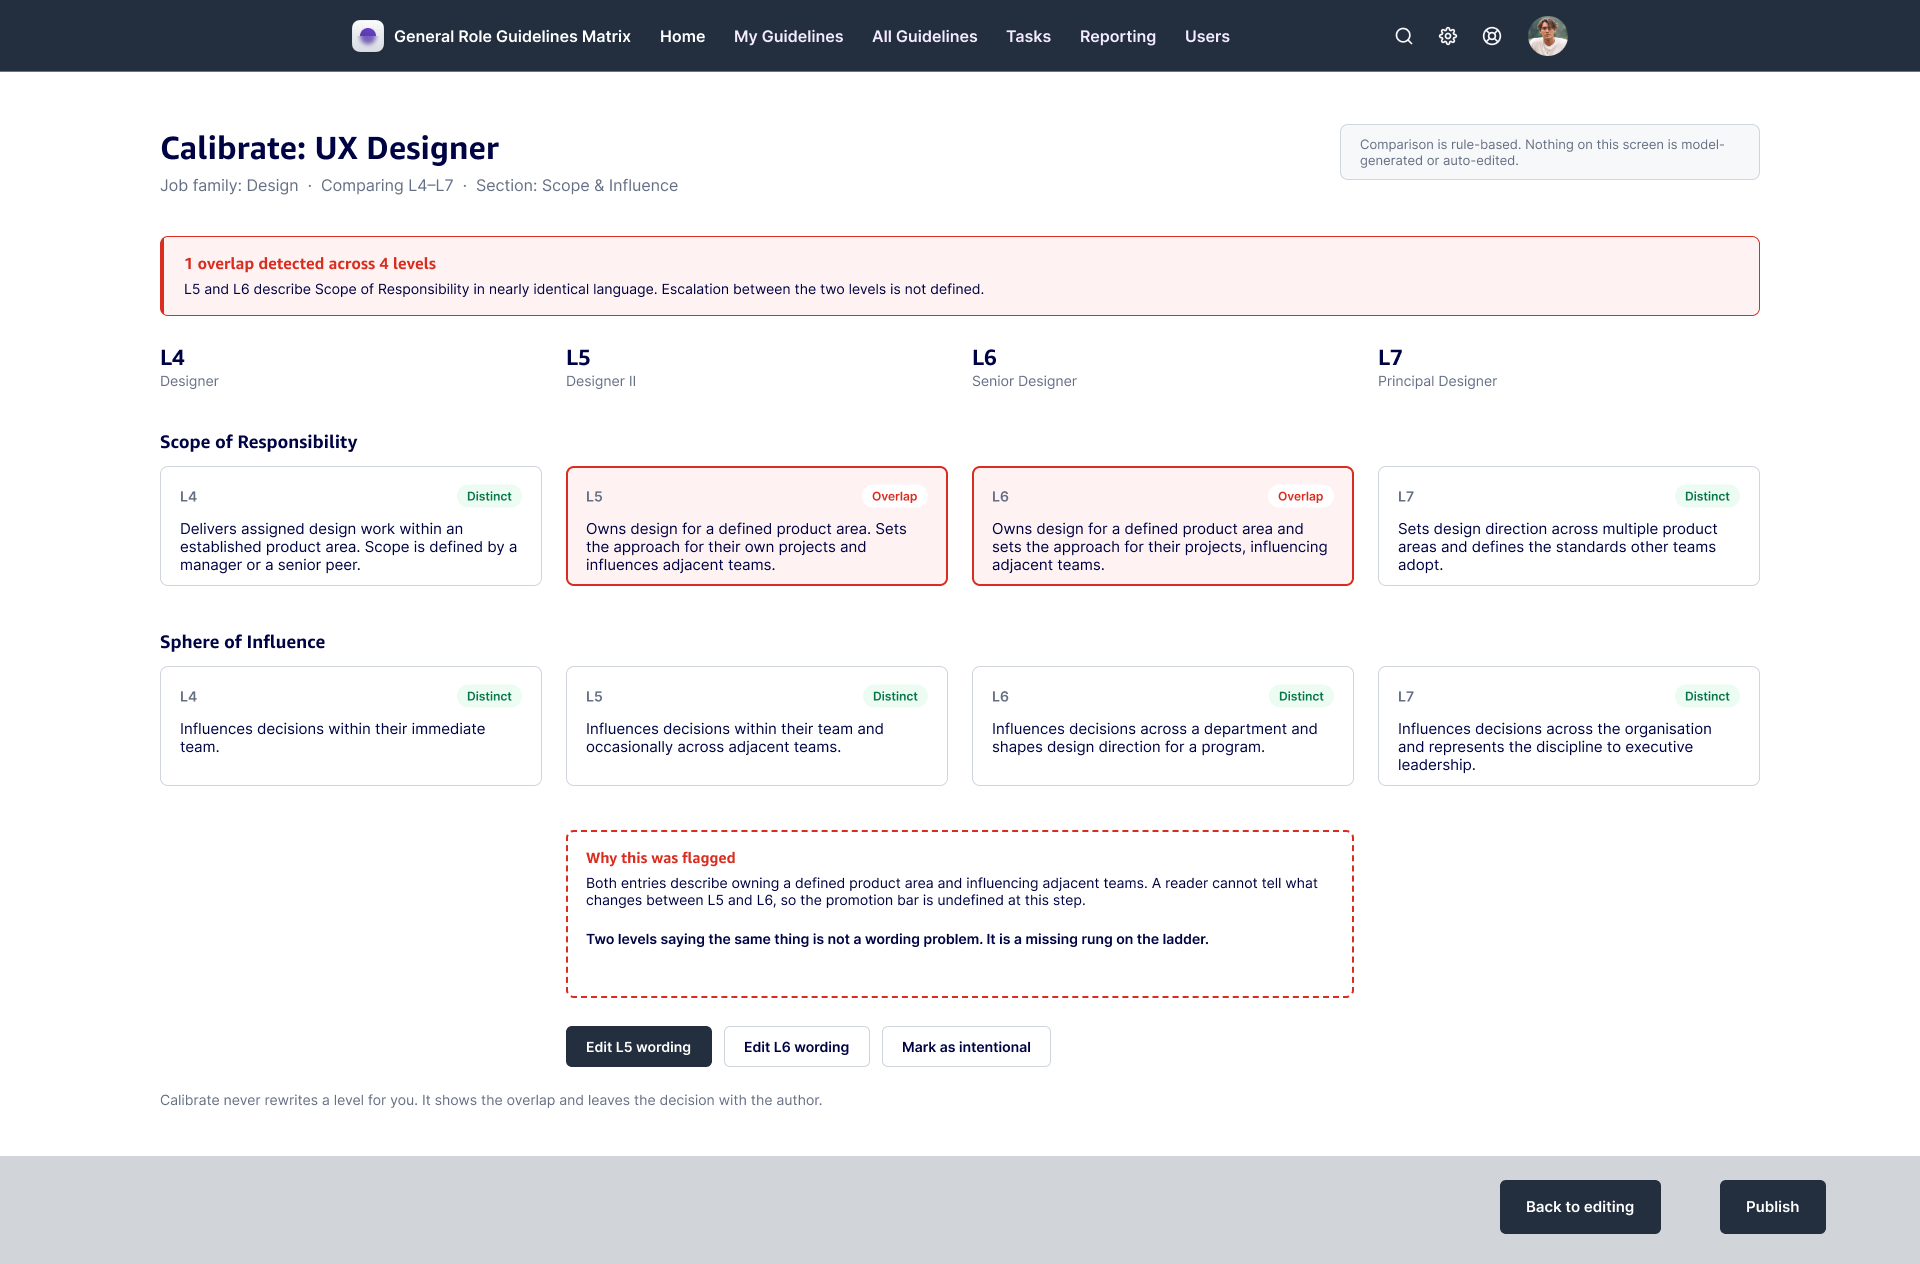Screen dimensions: 1920x1264
Task: Open the settings gear icon
Action: coord(1448,36)
